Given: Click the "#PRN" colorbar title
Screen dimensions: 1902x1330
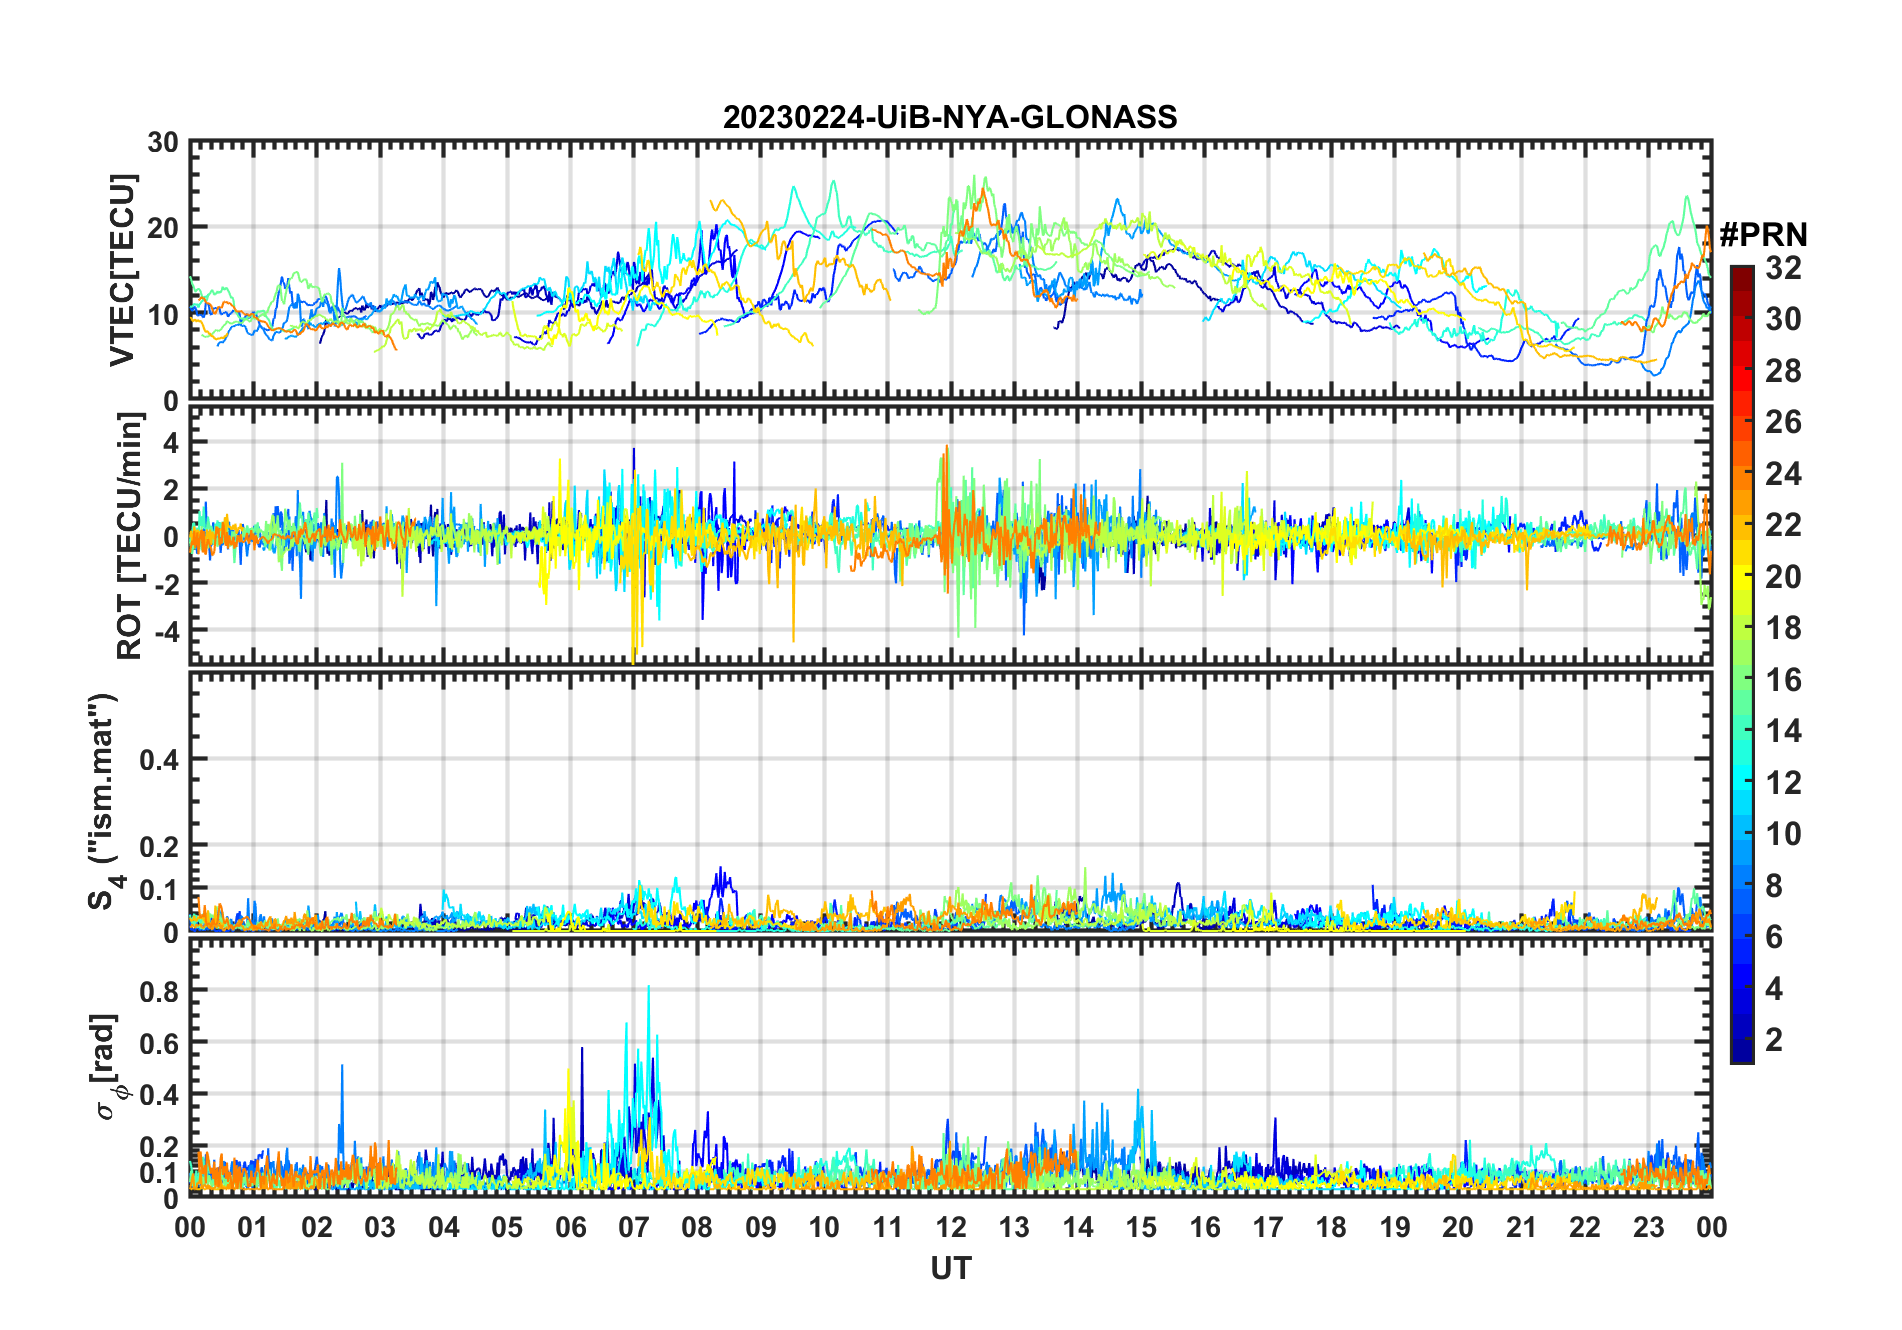Looking at the screenshot, I should [1763, 234].
